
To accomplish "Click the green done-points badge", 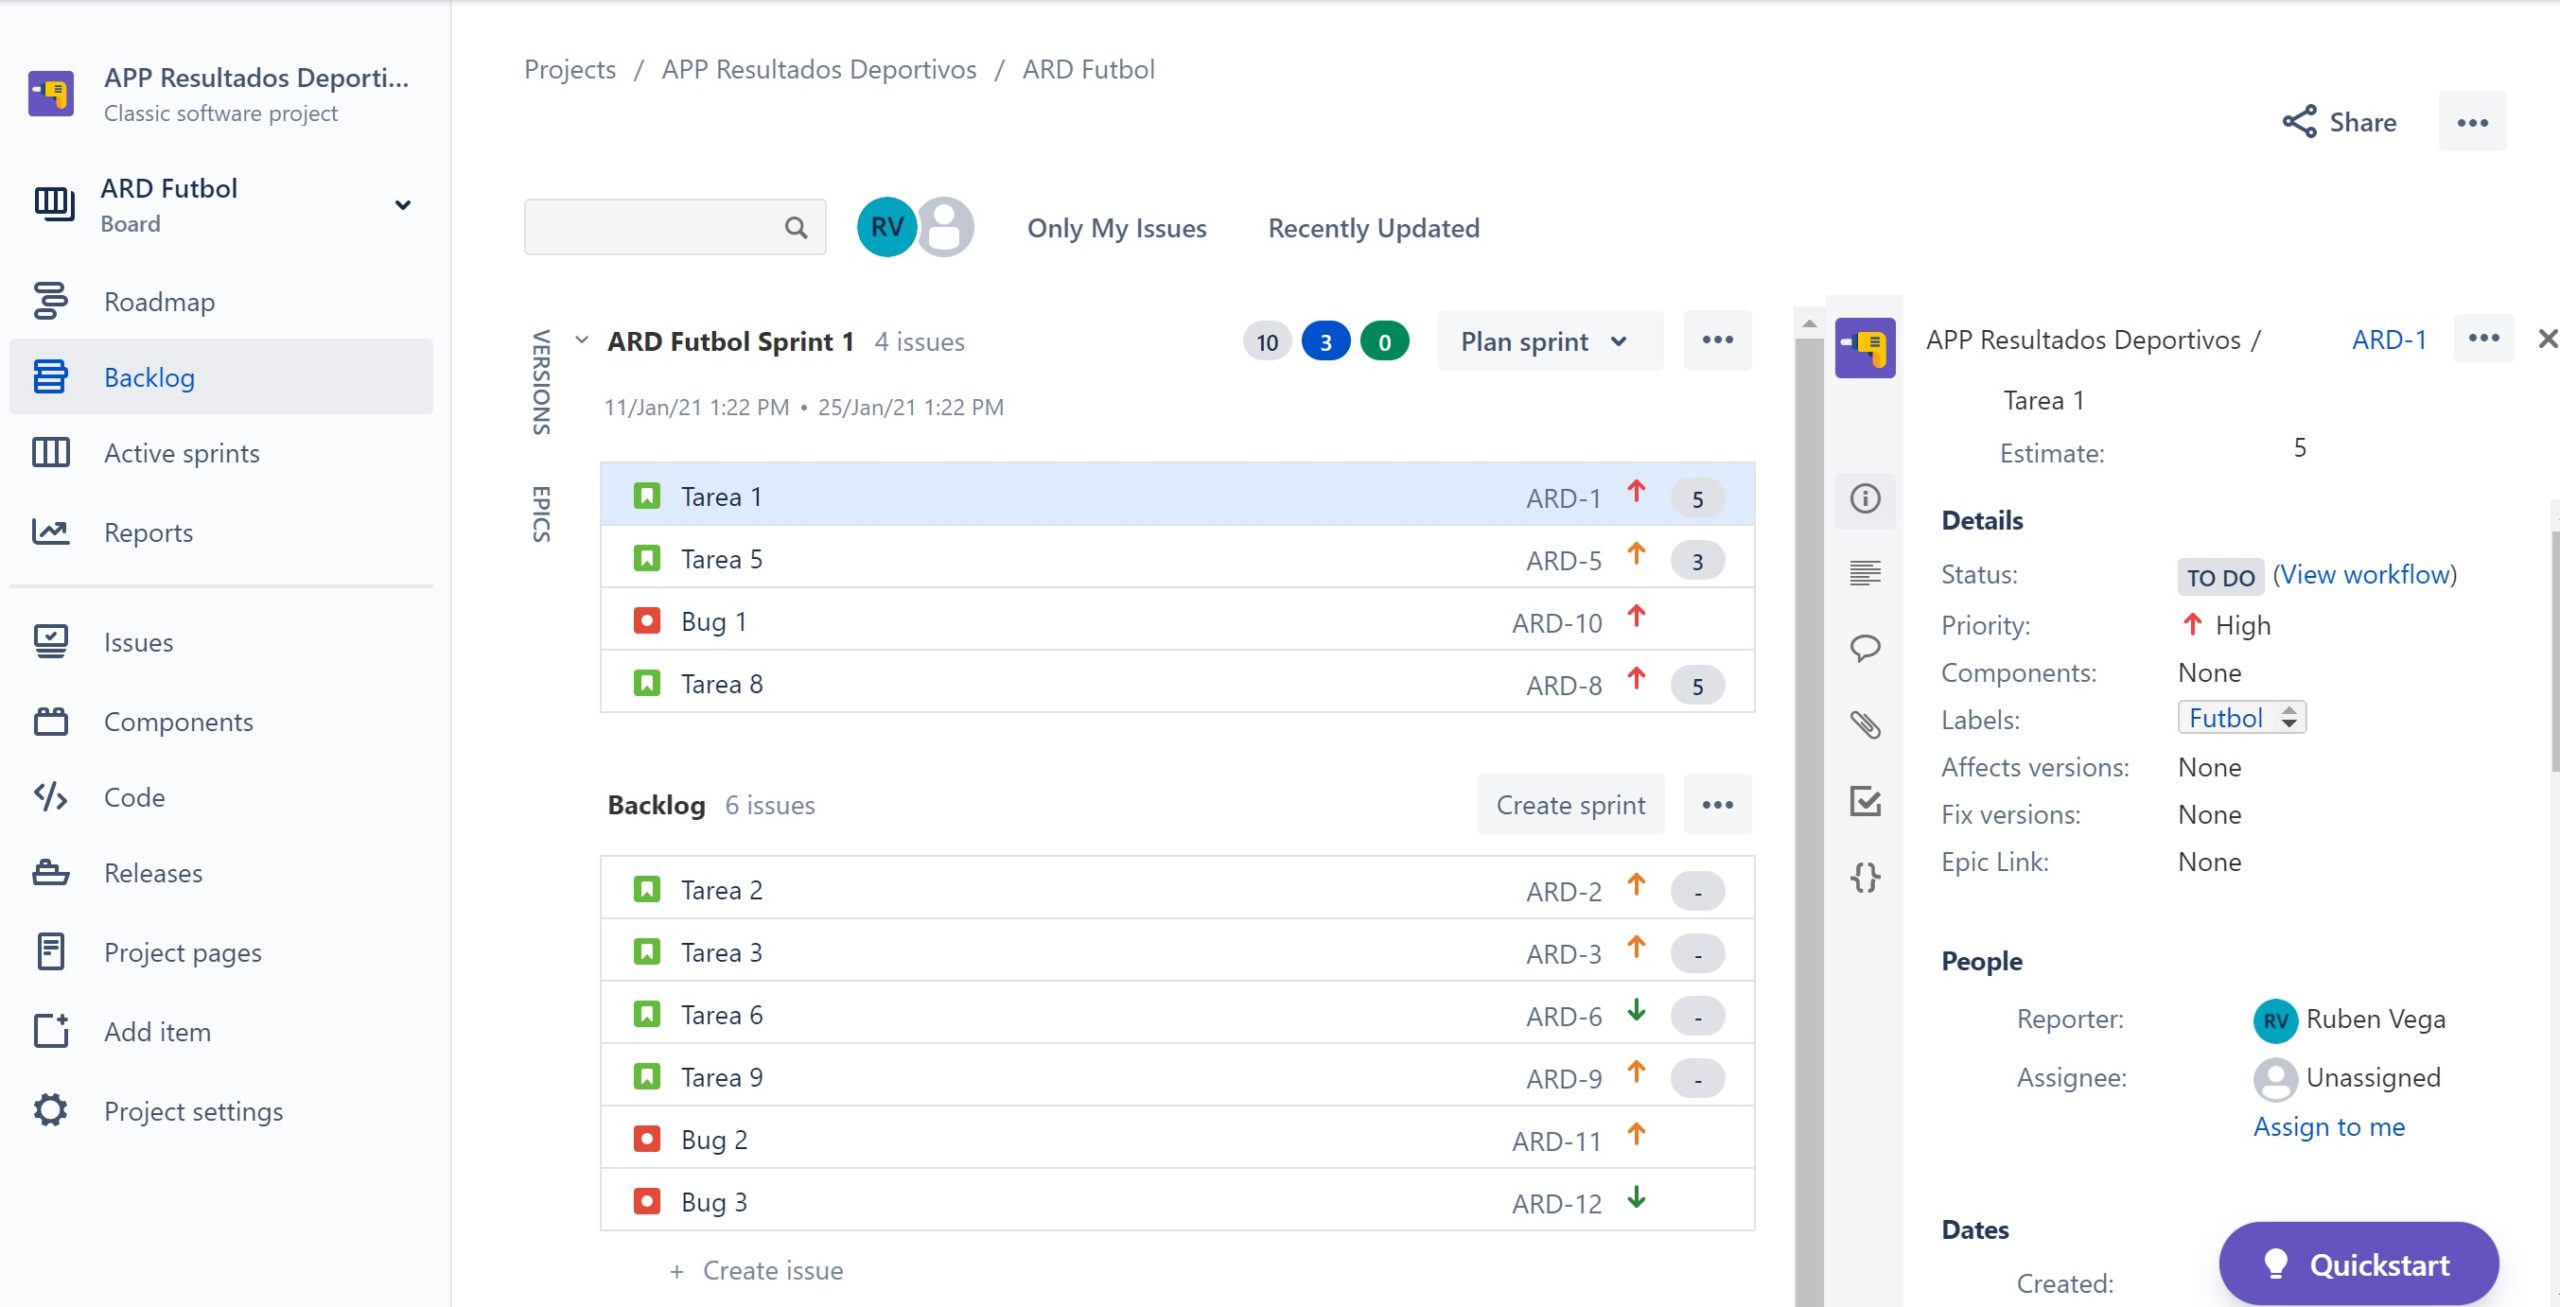I will click(1384, 342).
